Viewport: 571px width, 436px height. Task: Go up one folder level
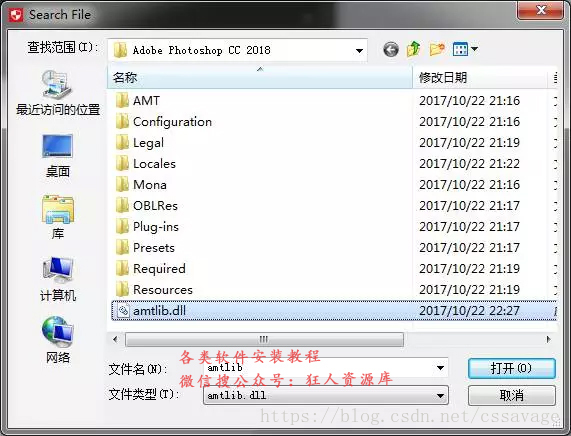[414, 49]
